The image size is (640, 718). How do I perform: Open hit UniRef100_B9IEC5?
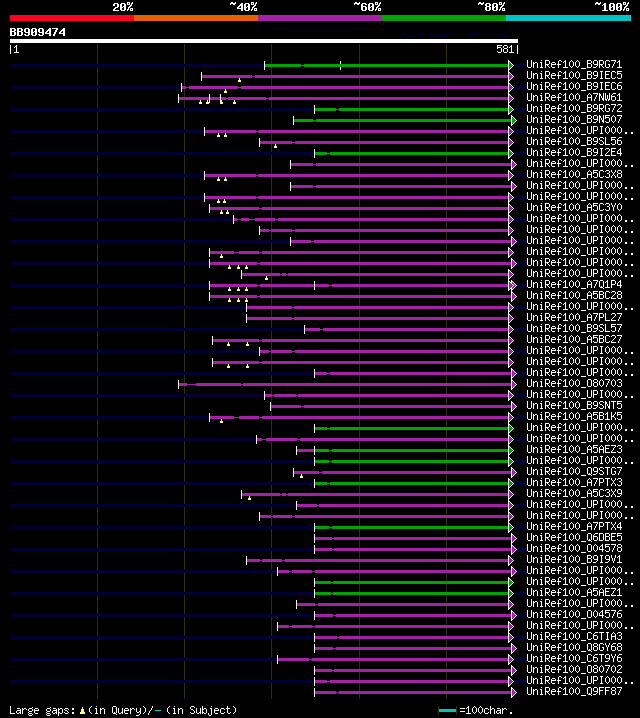pyautogui.click(x=574, y=75)
